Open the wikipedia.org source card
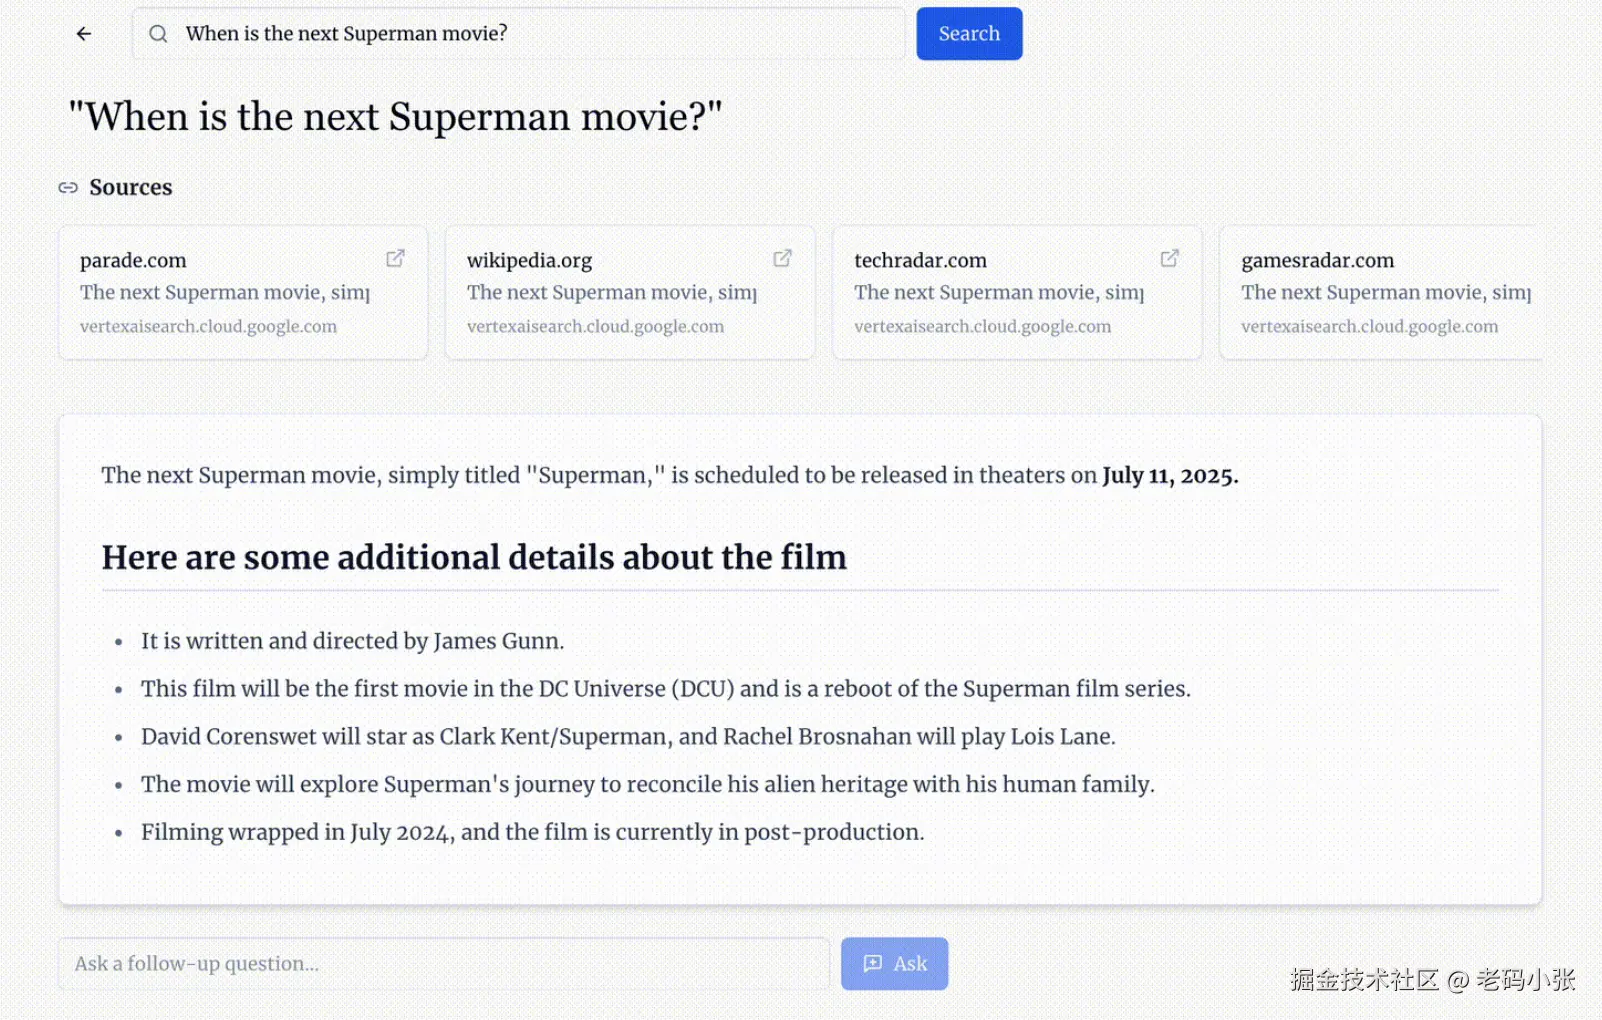The width and height of the screenshot is (1602, 1020). (630, 293)
